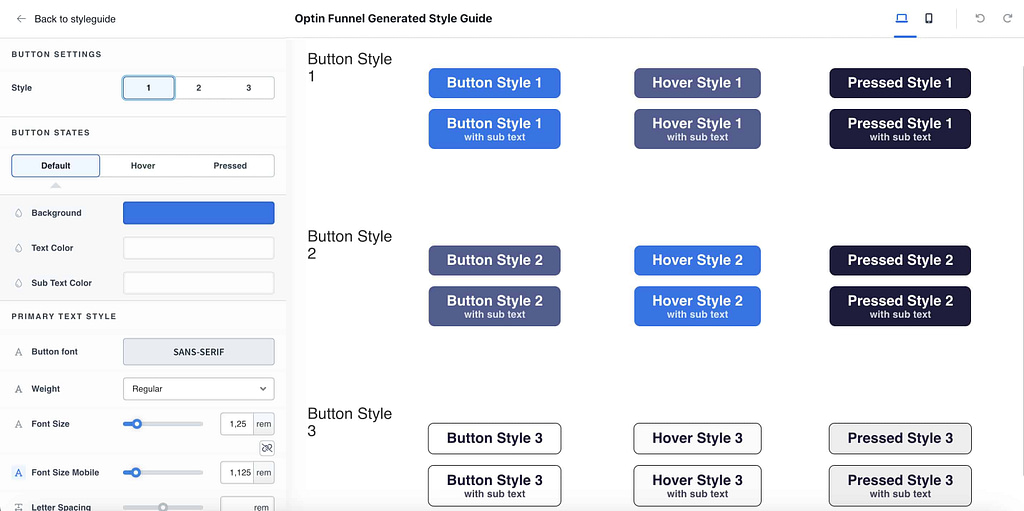Image resolution: width=1024 pixels, height=511 pixels.
Task: Click the Optin Funnel Generated Style Guide title
Action: 393,18
